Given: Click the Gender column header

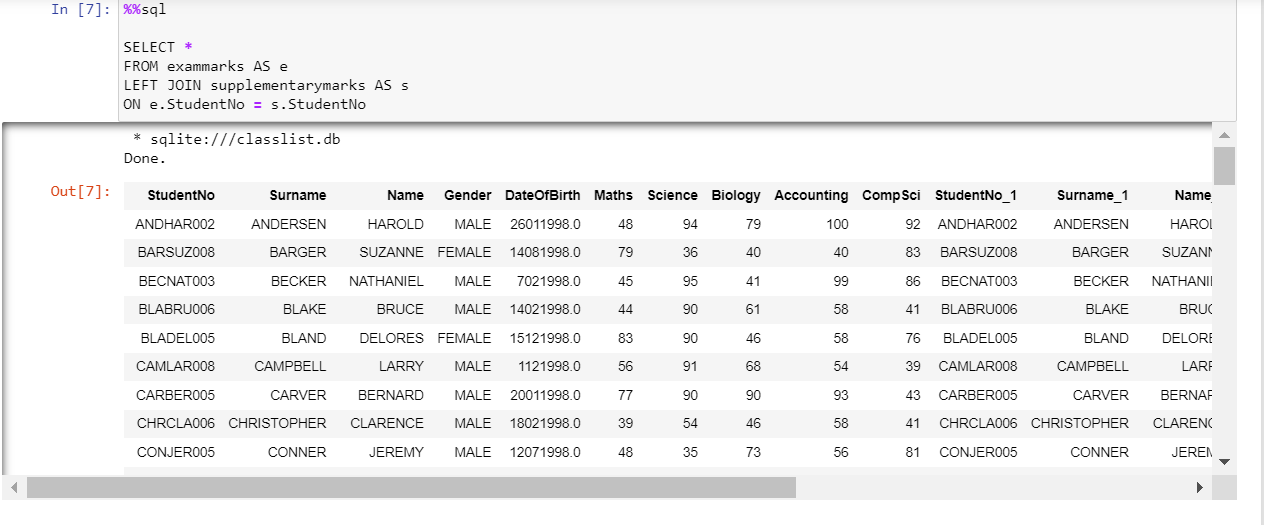Looking at the screenshot, I should click(468, 195).
